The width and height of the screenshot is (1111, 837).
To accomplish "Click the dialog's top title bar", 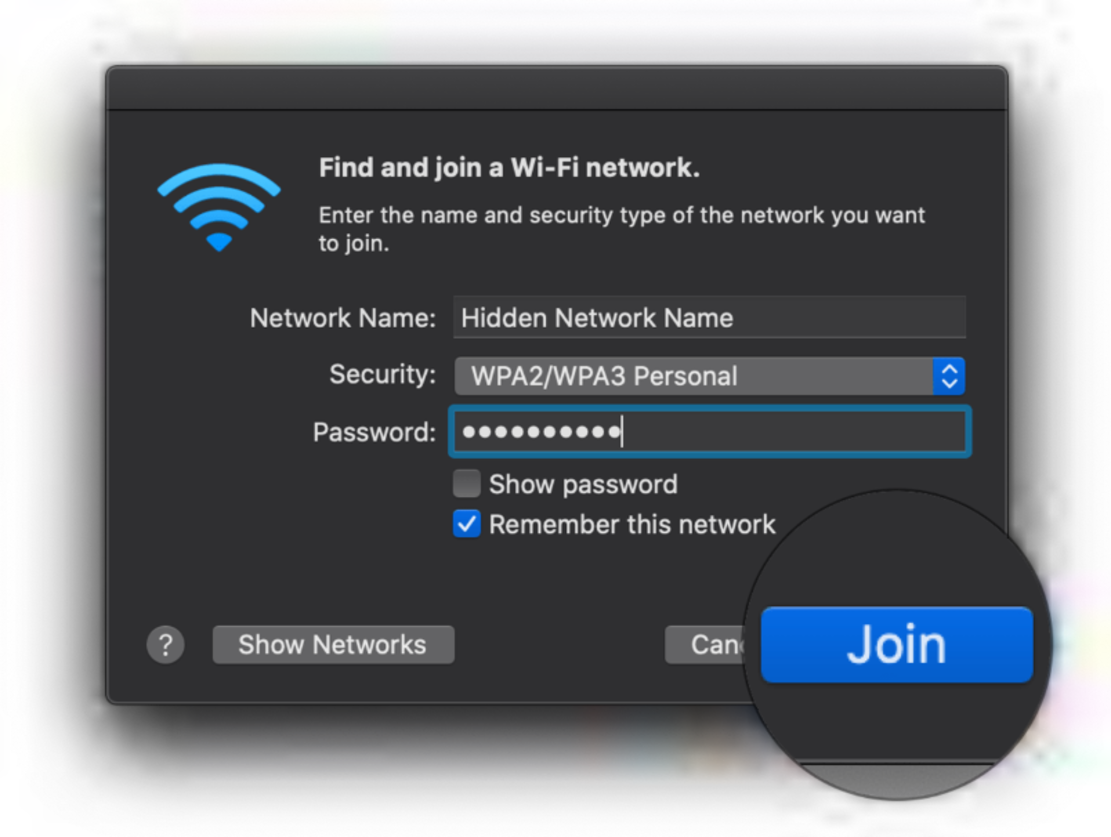I will click(x=556, y=89).
